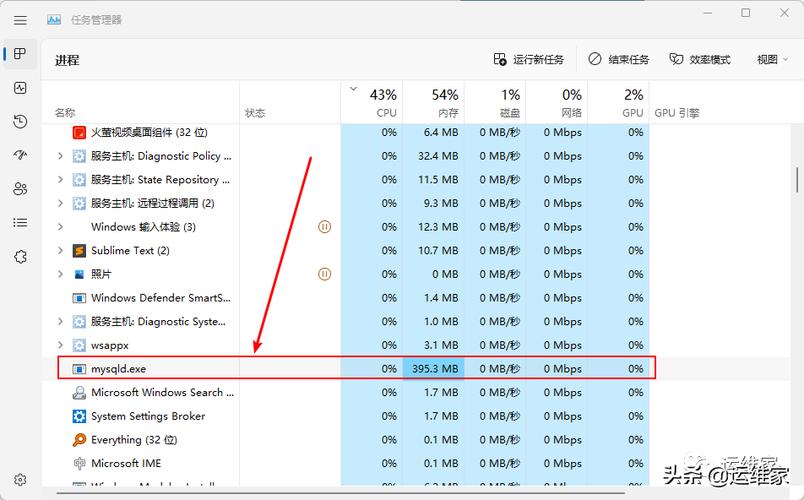This screenshot has width=804, height=500.
Task: Click the Sublime Text app icon
Action: click(79, 251)
